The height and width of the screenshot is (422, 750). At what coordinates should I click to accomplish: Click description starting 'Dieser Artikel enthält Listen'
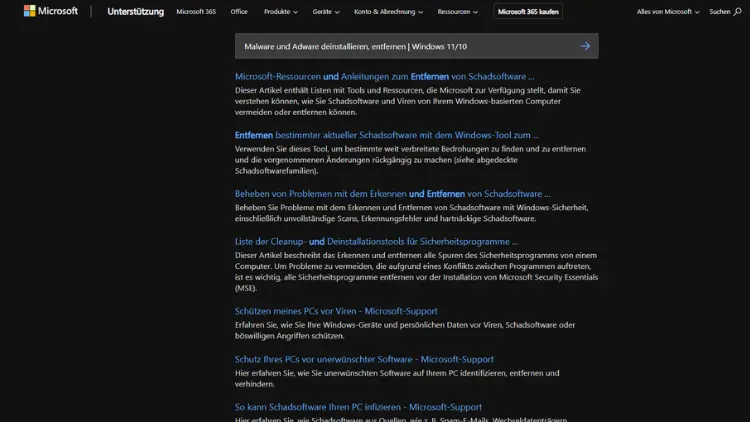click(x=408, y=101)
